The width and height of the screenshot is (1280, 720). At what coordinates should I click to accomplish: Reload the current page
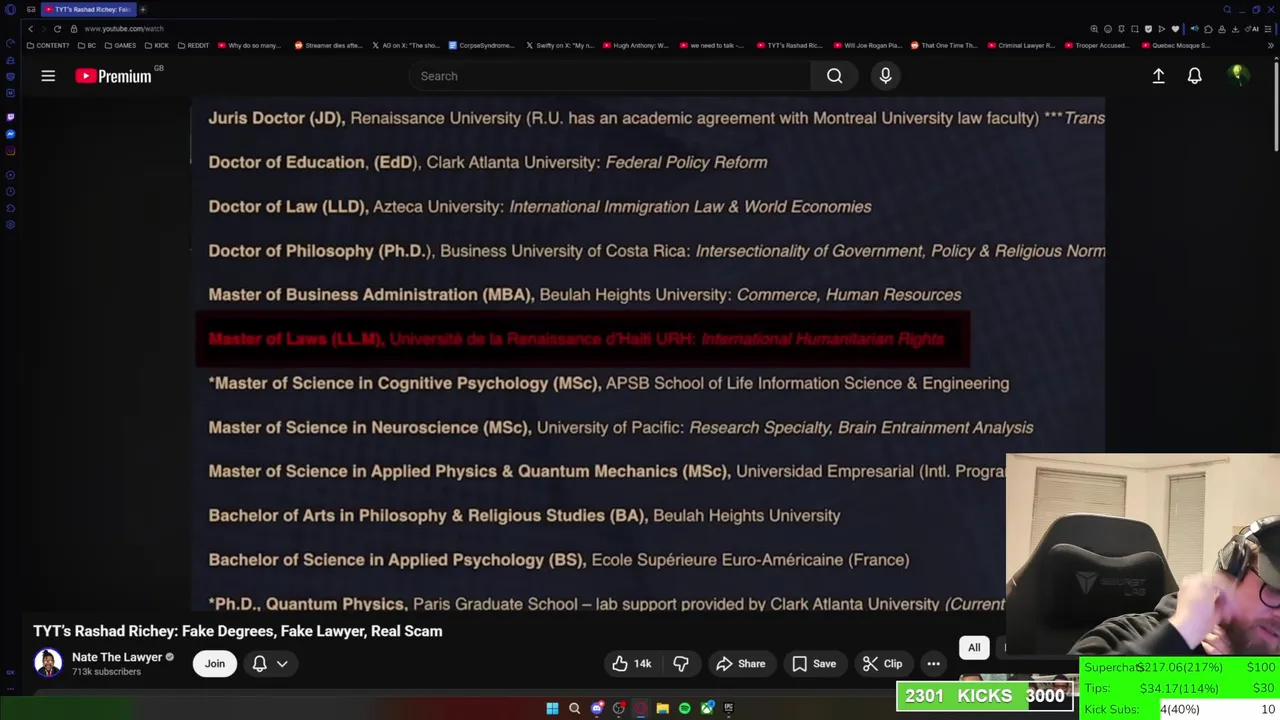click(57, 29)
